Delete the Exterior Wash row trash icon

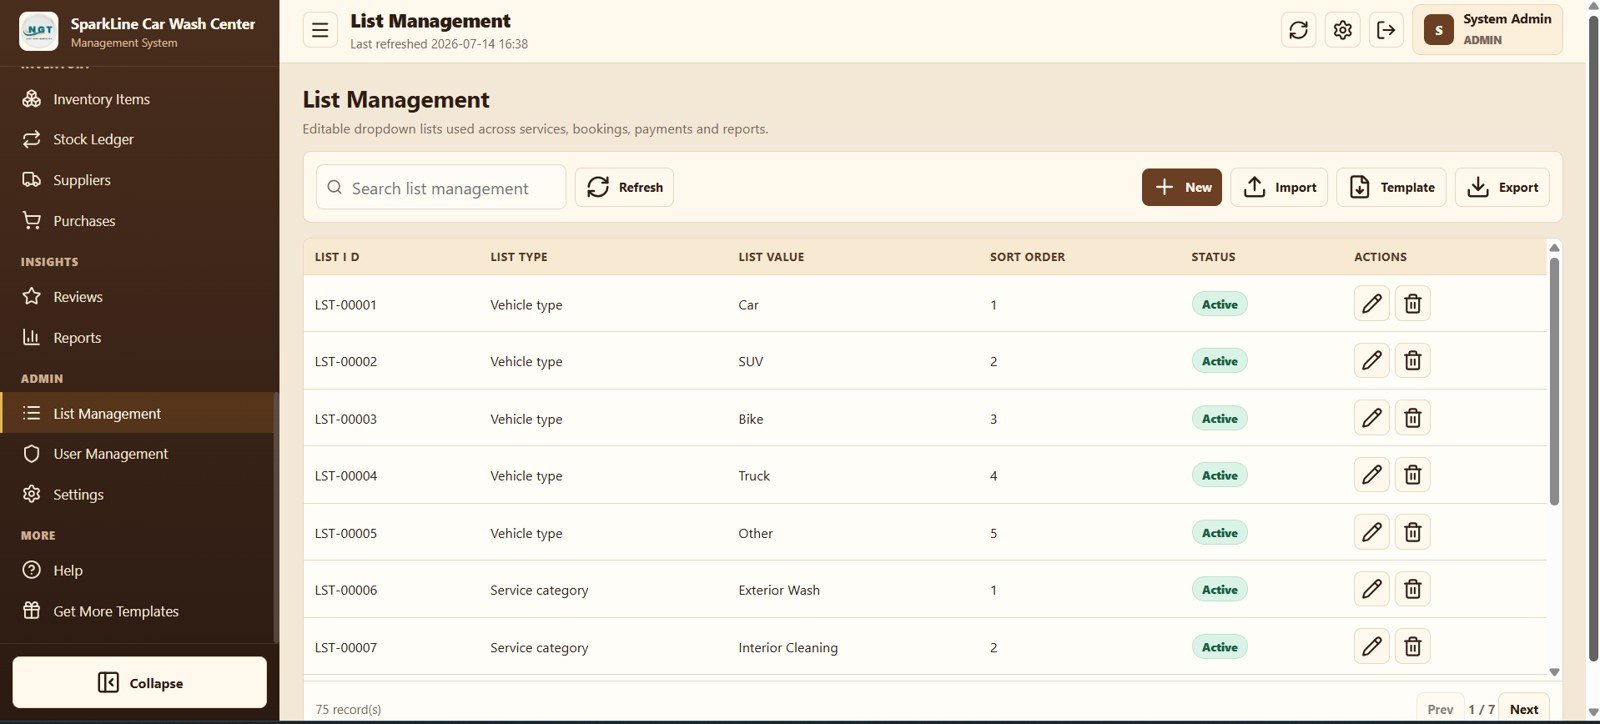click(1412, 589)
